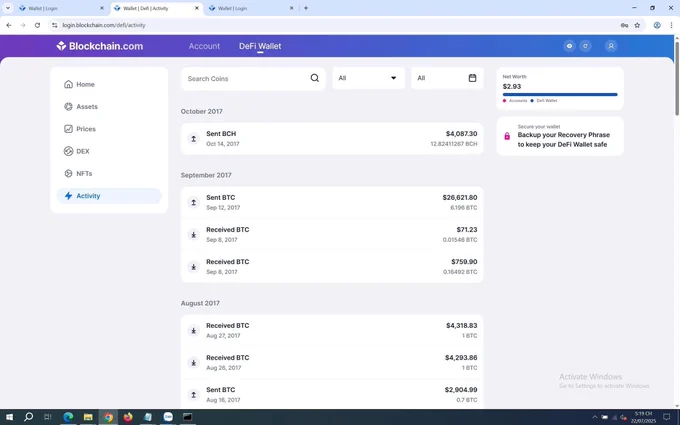
Task: Click the $4,087.30 amount
Action: point(461,134)
